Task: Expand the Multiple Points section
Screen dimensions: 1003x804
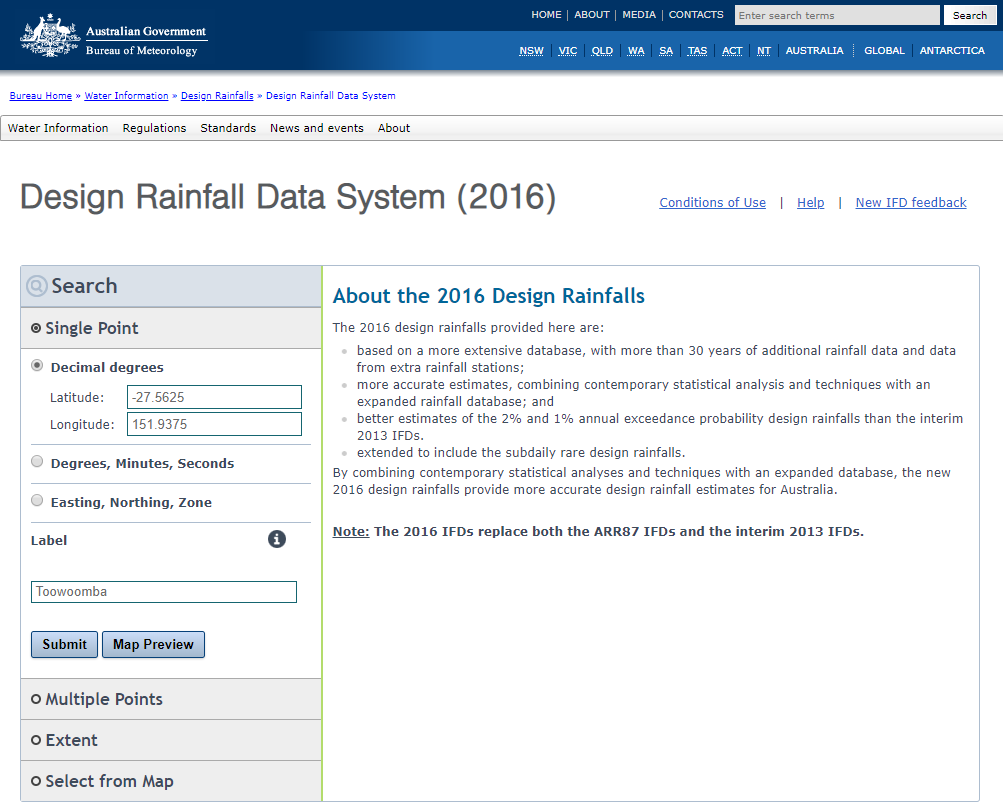Action: 171,699
